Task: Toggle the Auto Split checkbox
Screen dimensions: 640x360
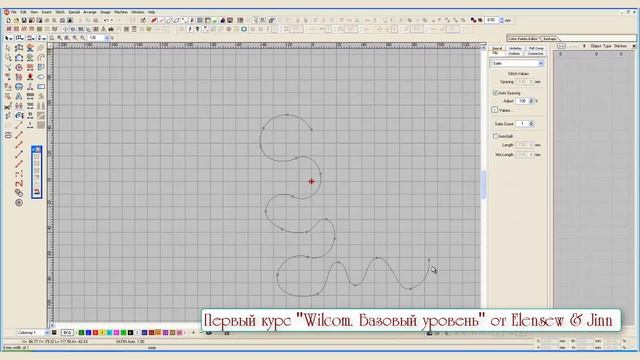Action: 496,136
